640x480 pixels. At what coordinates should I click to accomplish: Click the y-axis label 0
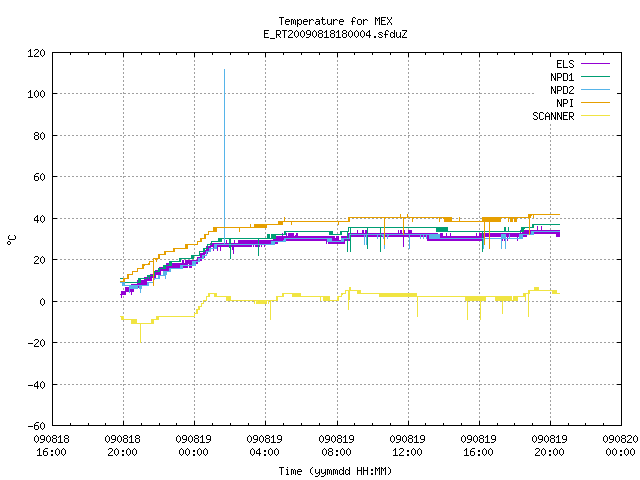(x=42, y=302)
